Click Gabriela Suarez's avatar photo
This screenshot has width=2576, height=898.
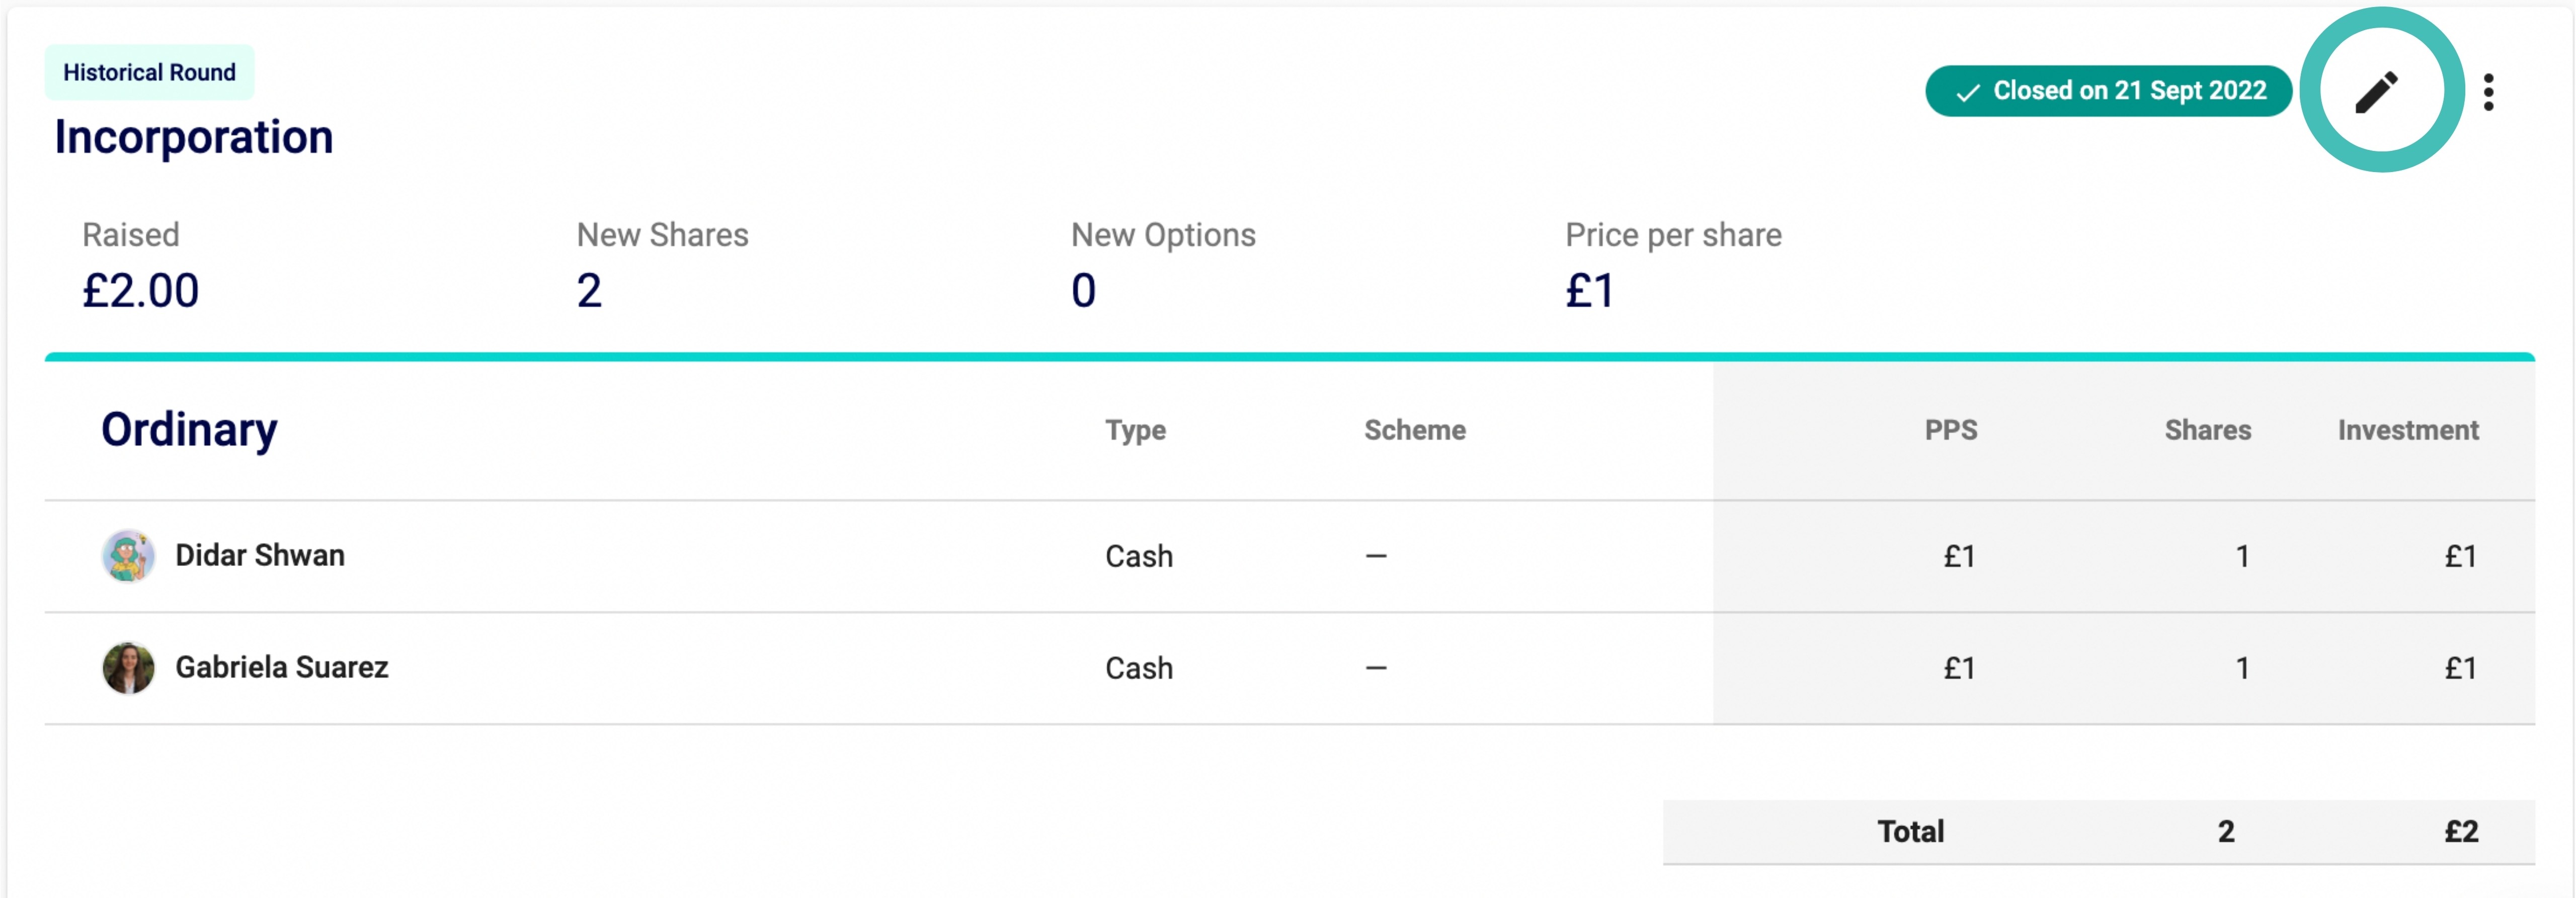(128, 668)
